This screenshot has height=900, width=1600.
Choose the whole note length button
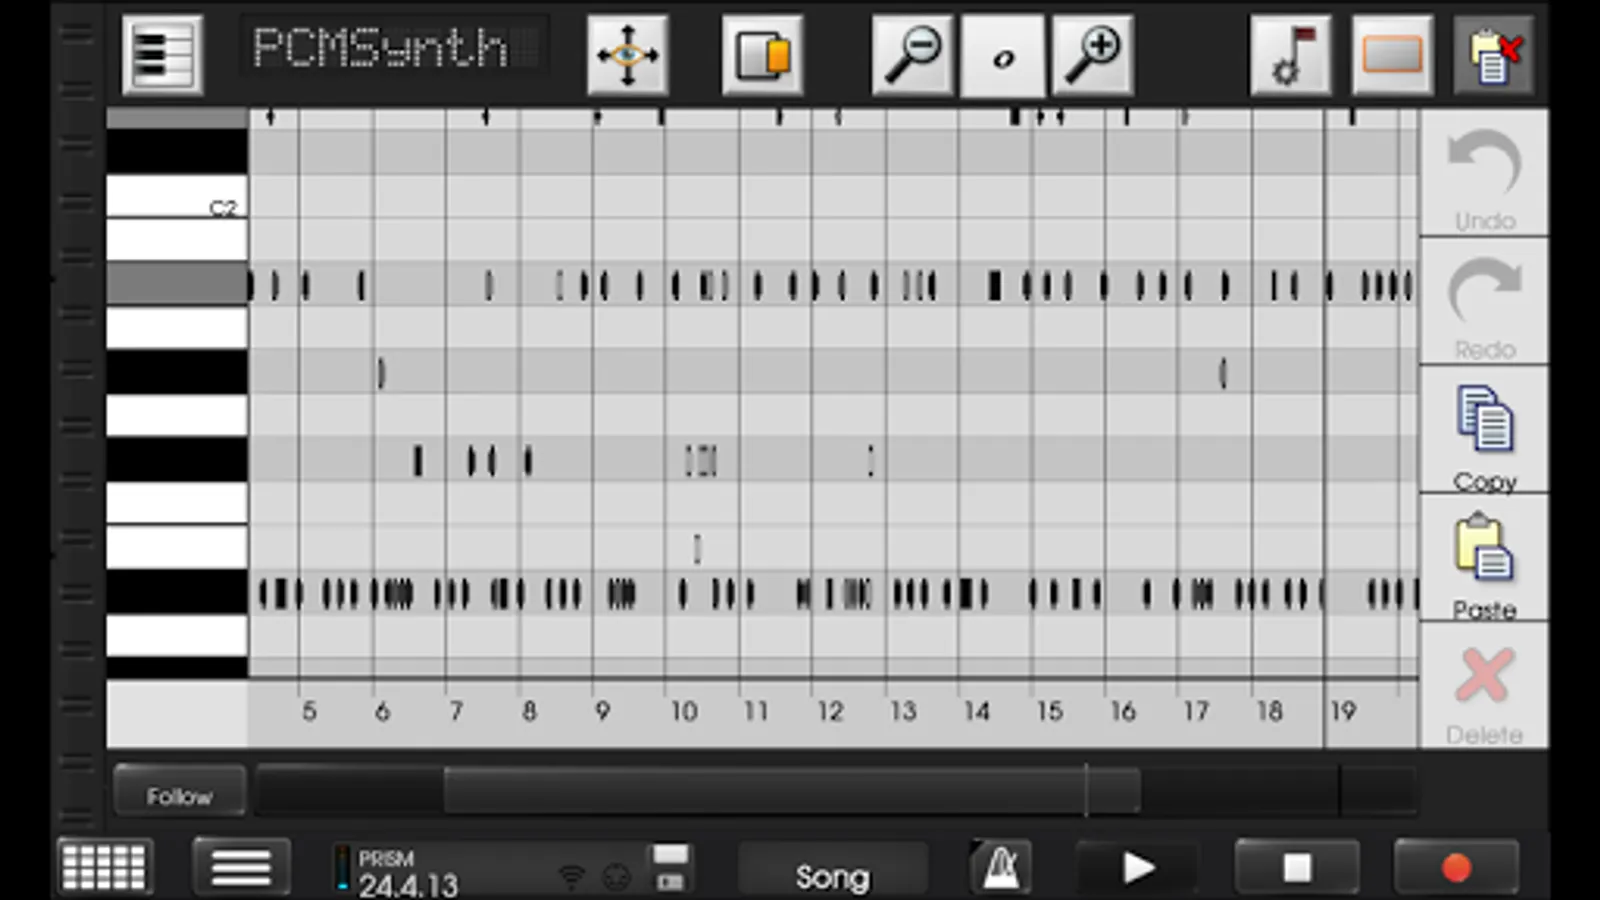point(1002,54)
